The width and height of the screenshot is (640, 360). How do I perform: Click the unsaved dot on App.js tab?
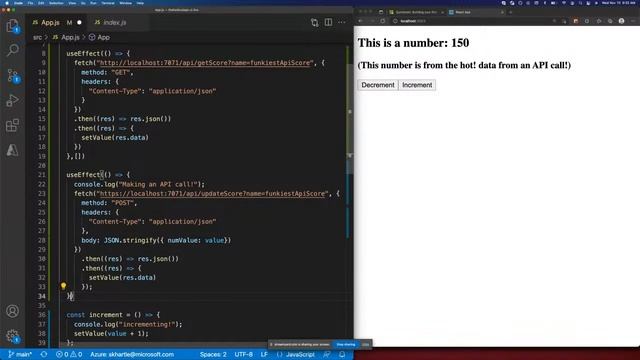pyautogui.click(x=79, y=22)
